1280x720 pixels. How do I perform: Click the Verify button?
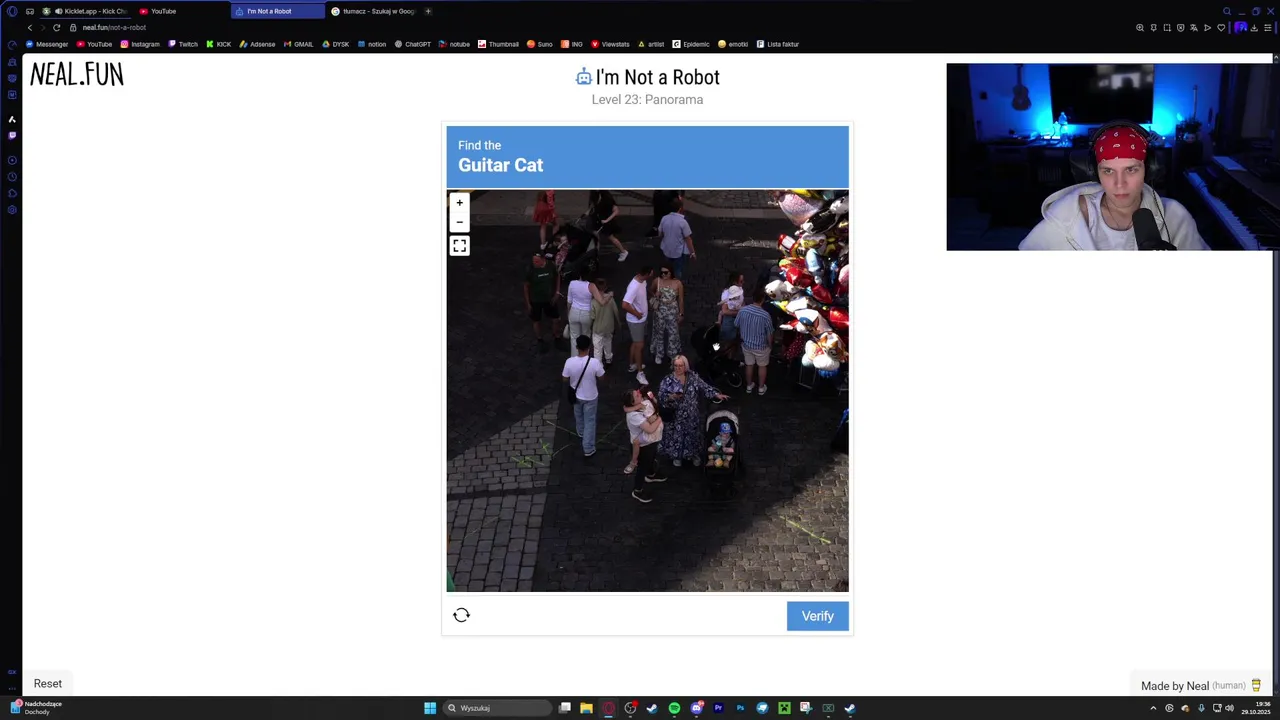click(817, 616)
